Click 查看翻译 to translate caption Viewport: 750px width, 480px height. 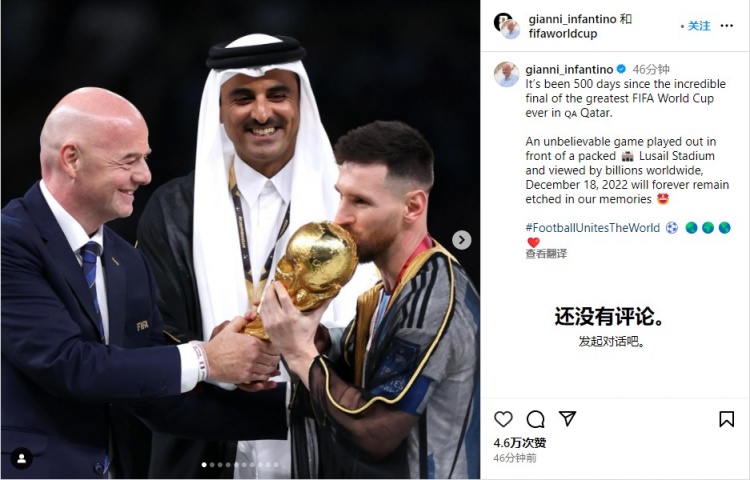[546, 253]
